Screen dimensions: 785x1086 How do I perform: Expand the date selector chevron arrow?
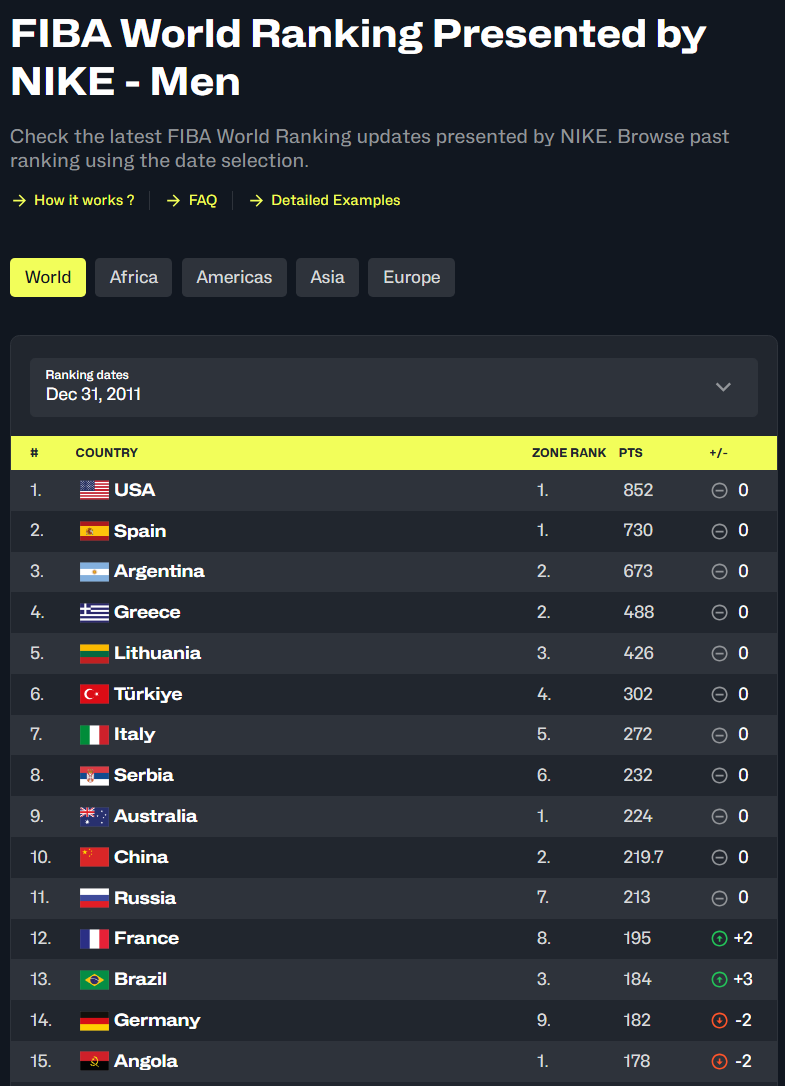tap(723, 387)
